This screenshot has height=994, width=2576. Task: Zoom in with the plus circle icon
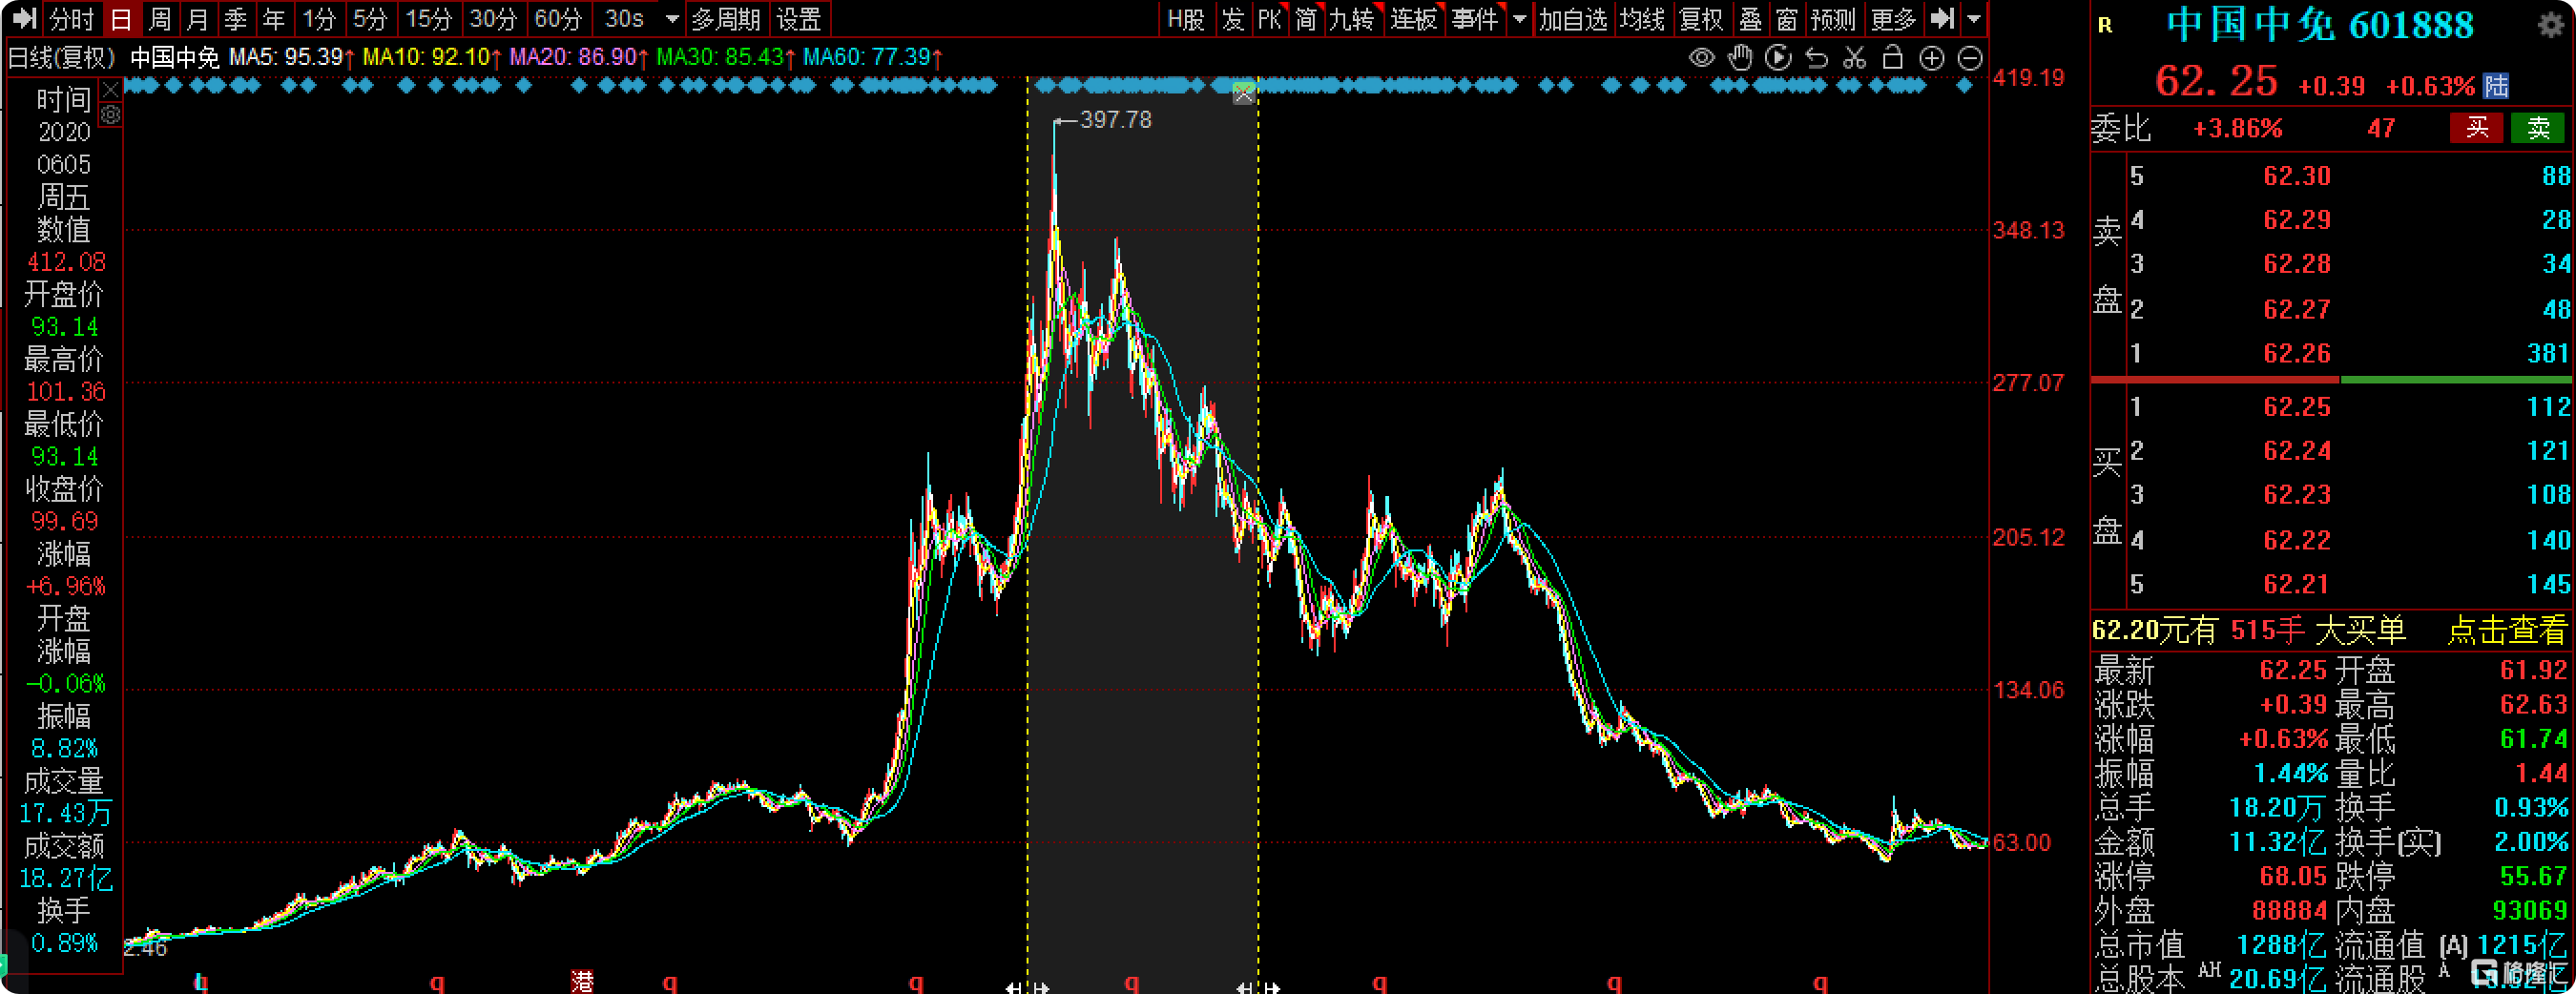[x=1931, y=58]
